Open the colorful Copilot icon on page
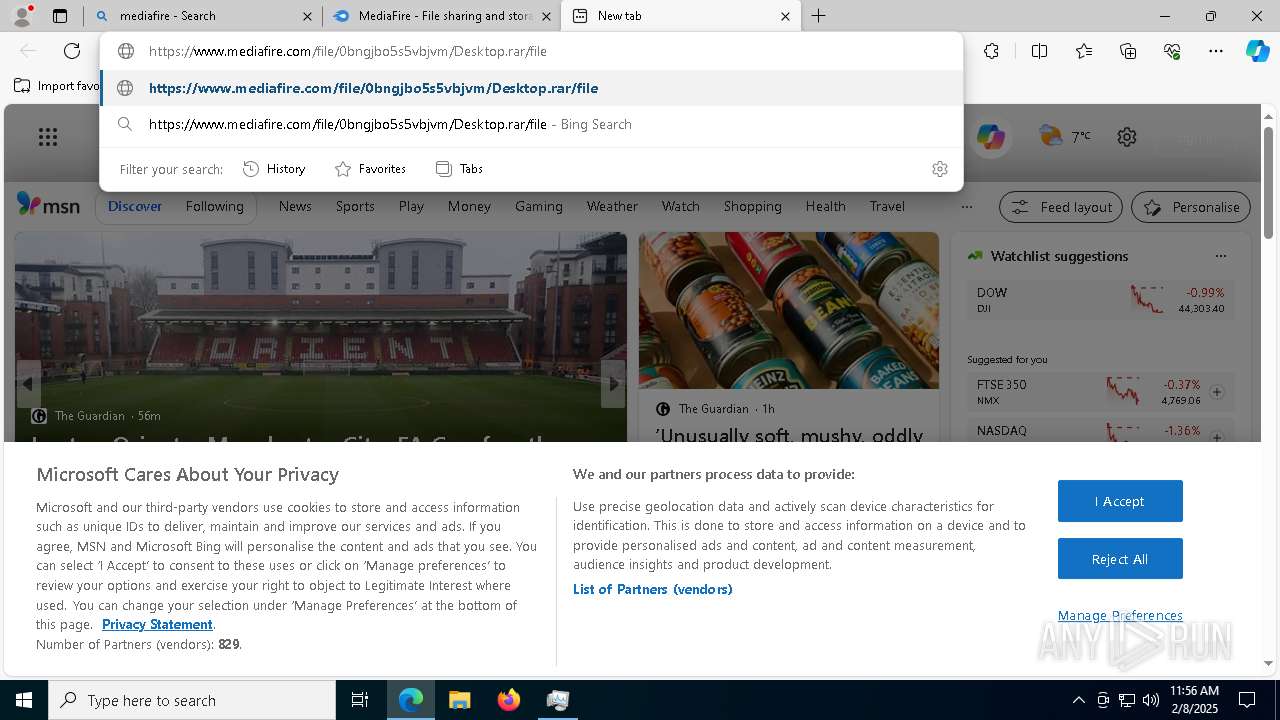Viewport: 1280px width, 720px height. [990, 137]
